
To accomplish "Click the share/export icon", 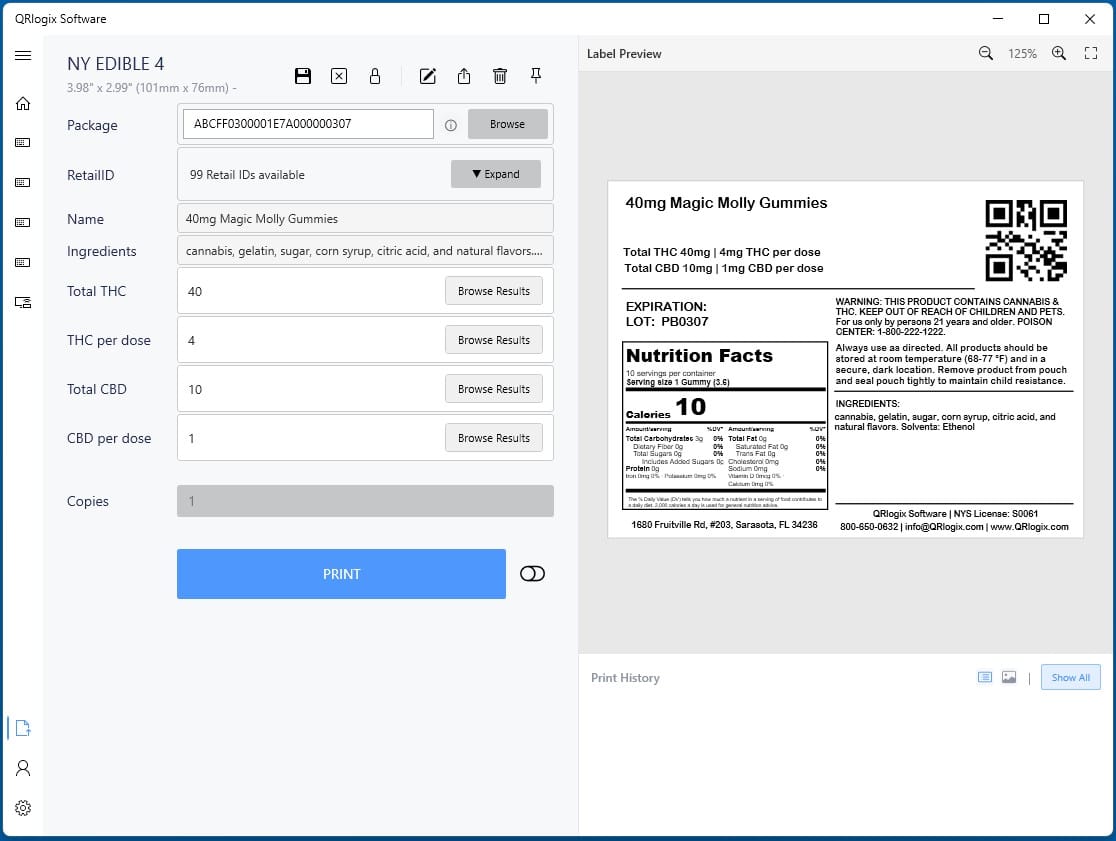I will coord(464,76).
